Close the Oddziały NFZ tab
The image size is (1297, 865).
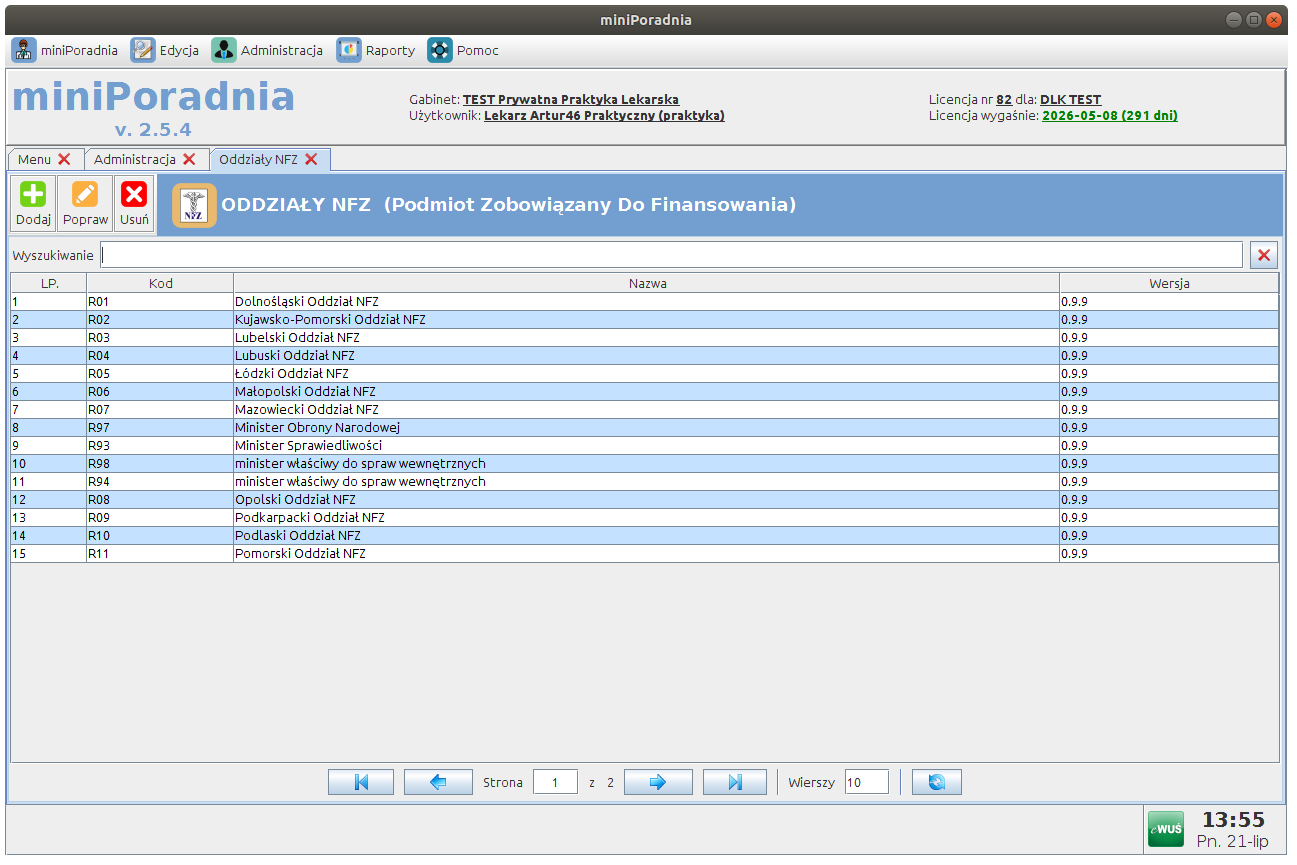pos(311,159)
